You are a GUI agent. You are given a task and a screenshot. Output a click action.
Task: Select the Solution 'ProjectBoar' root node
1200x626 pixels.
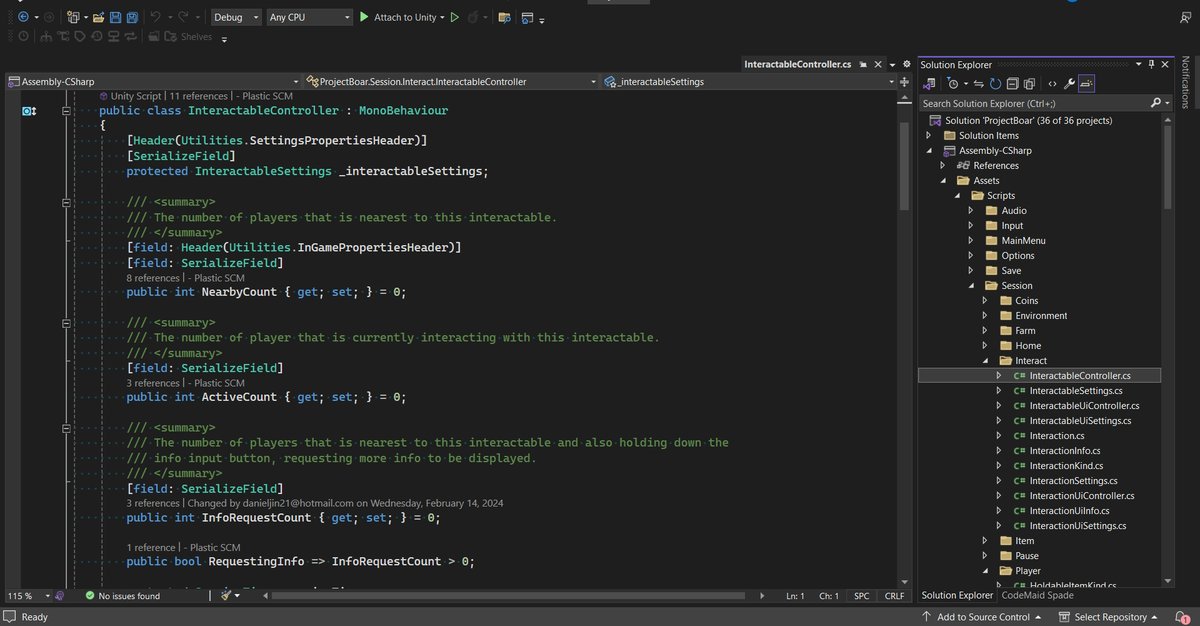[1021, 121]
